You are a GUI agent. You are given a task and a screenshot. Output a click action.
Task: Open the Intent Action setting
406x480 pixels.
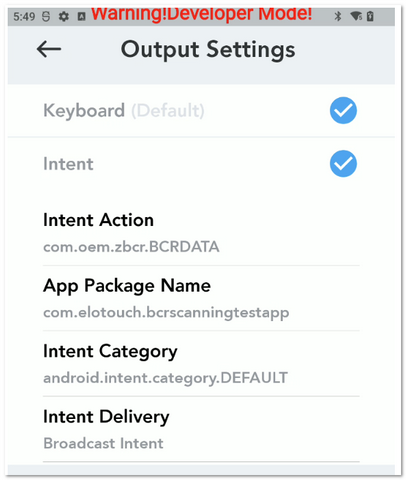201,233
